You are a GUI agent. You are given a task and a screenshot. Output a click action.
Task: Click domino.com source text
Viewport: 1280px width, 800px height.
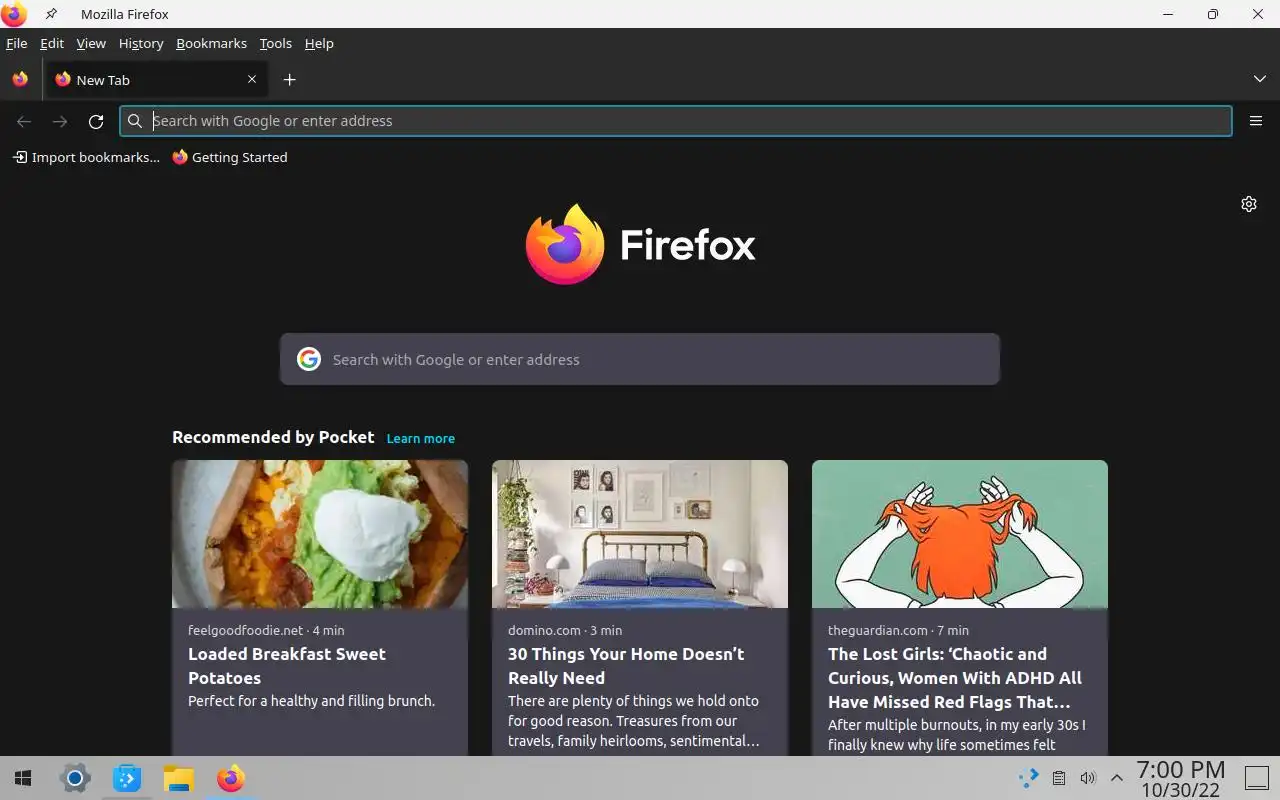tap(544, 630)
